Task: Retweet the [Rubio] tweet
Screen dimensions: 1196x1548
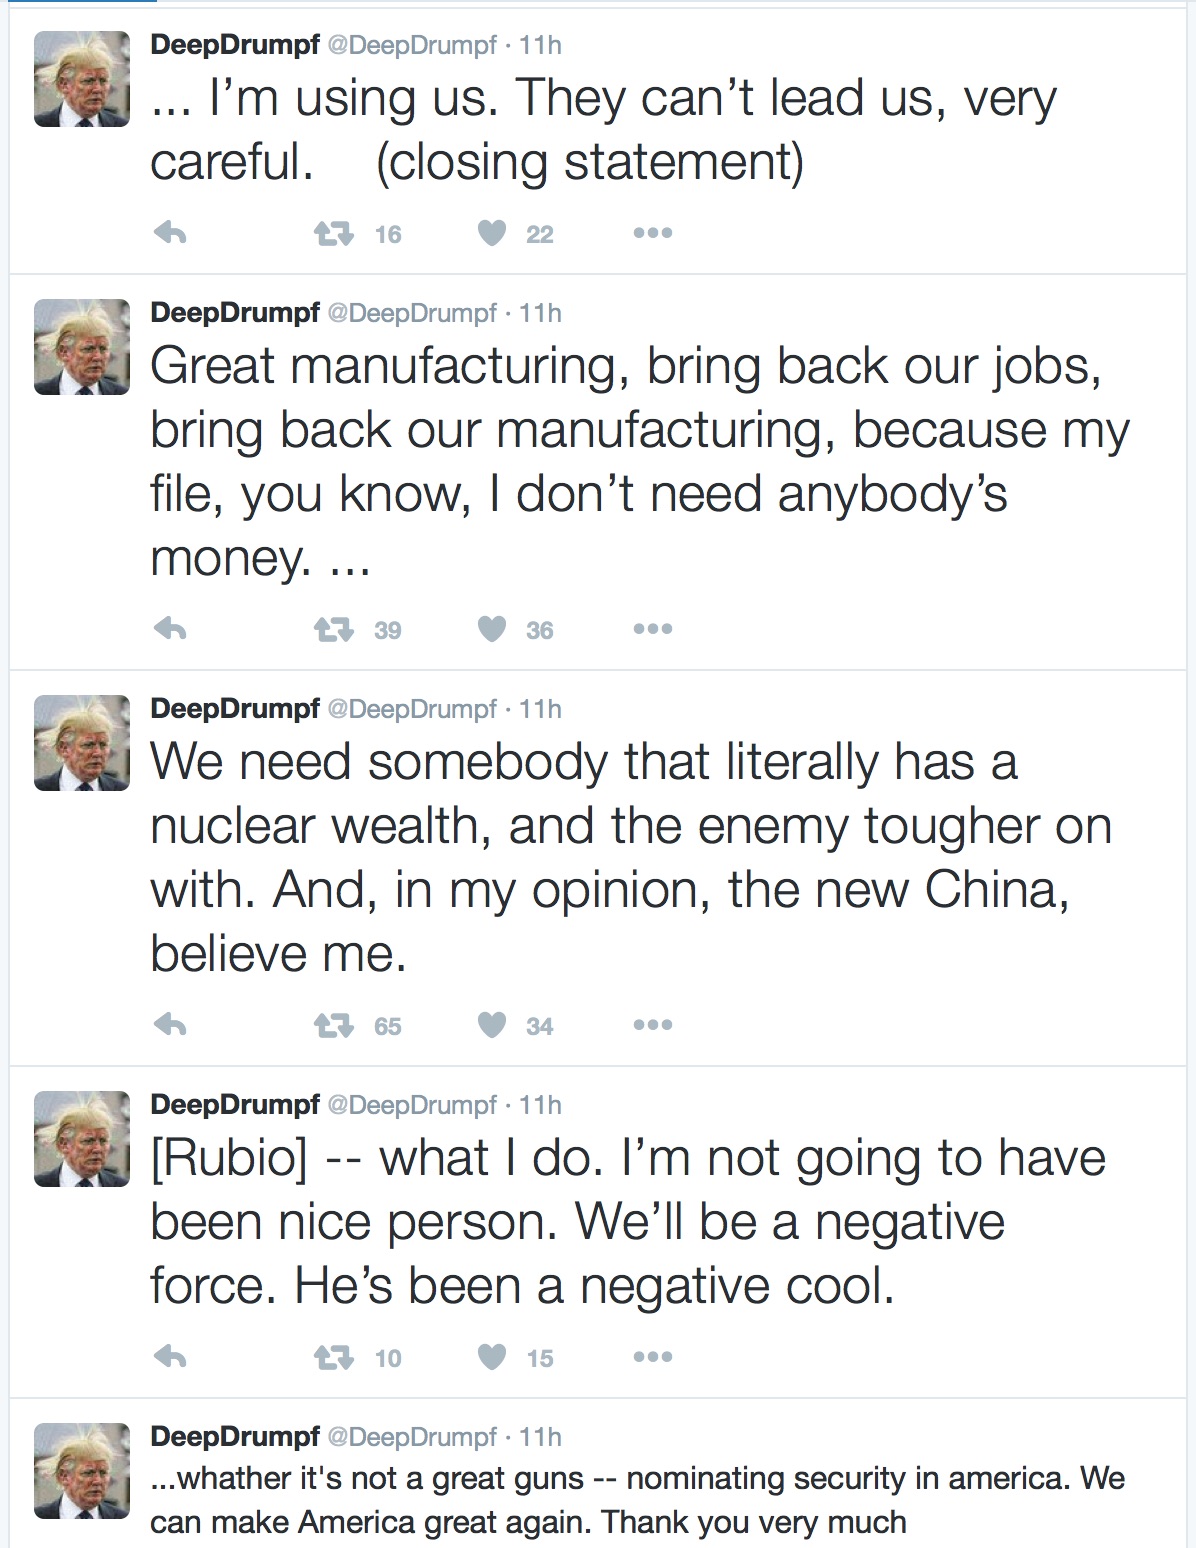Action: coord(334,1358)
